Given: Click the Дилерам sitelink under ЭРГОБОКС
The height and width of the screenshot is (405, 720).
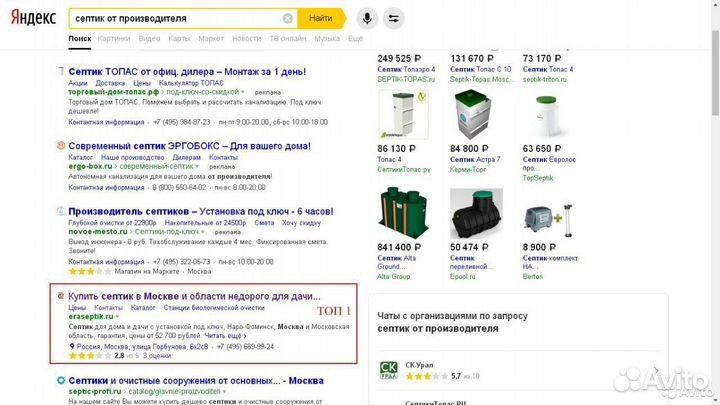Looking at the screenshot, I should (x=186, y=158).
